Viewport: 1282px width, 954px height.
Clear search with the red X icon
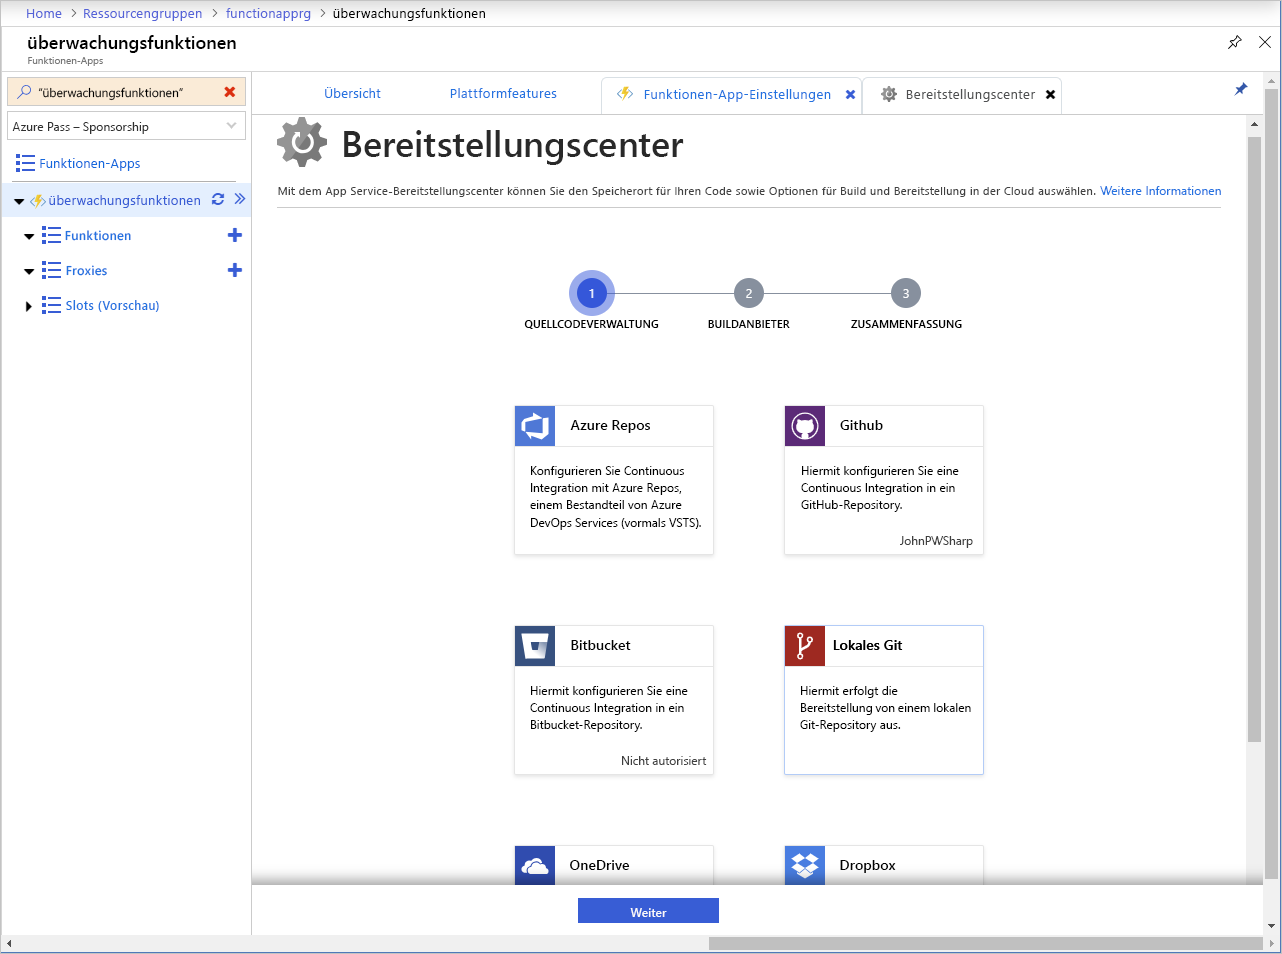point(230,92)
